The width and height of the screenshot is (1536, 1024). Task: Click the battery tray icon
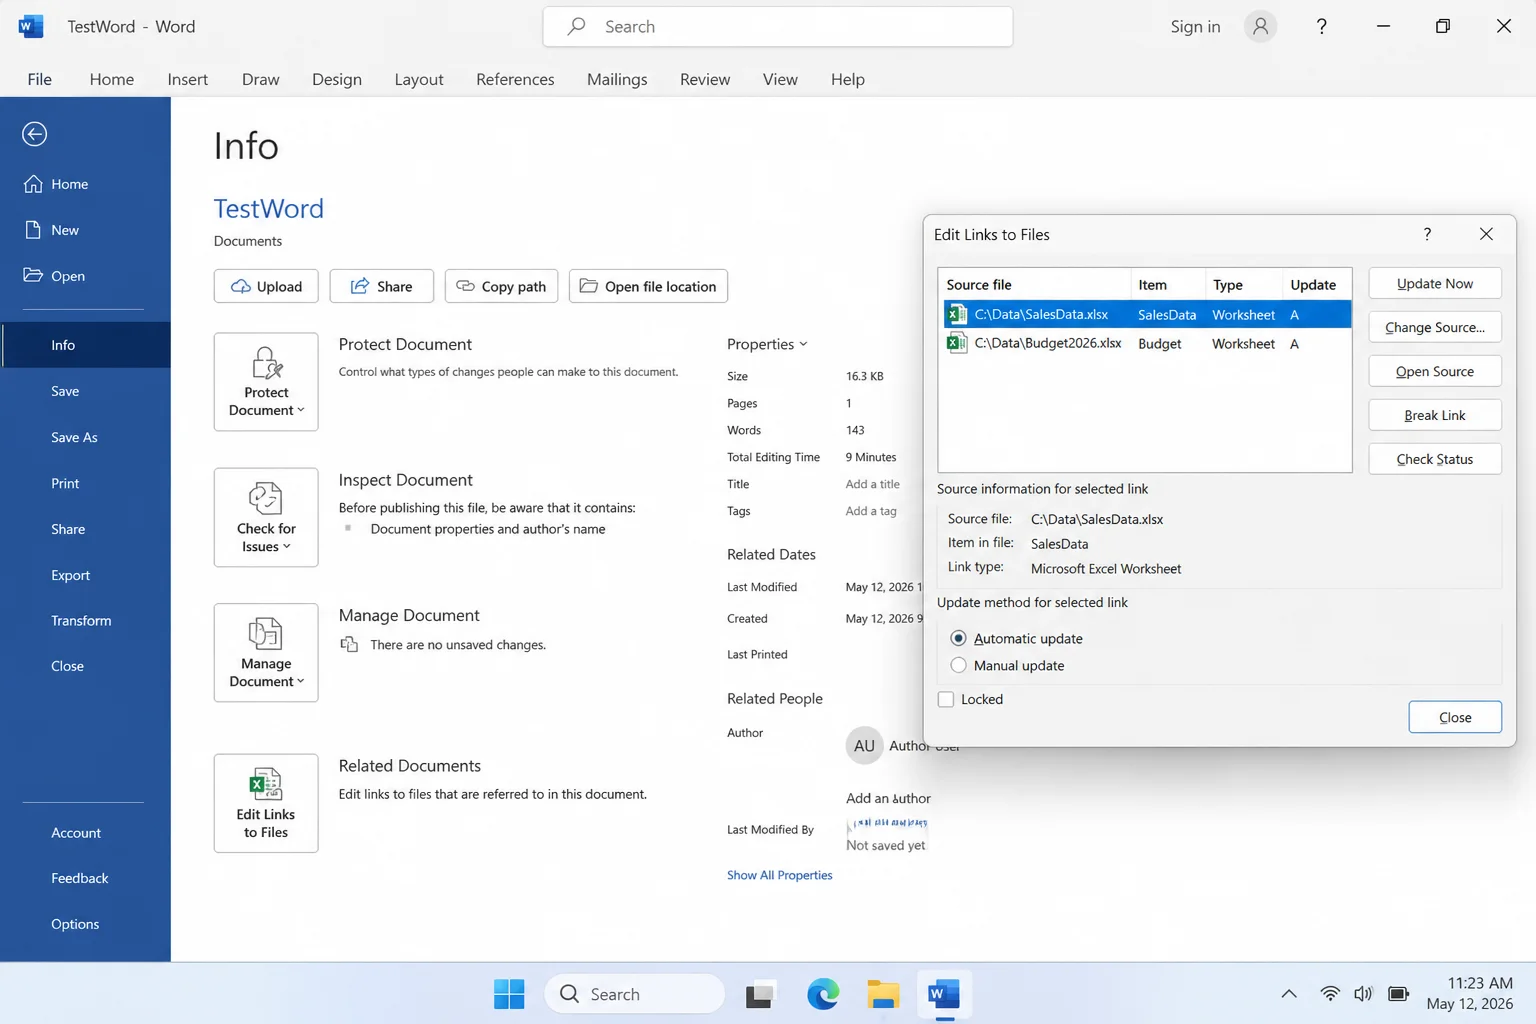click(1399, 994)
